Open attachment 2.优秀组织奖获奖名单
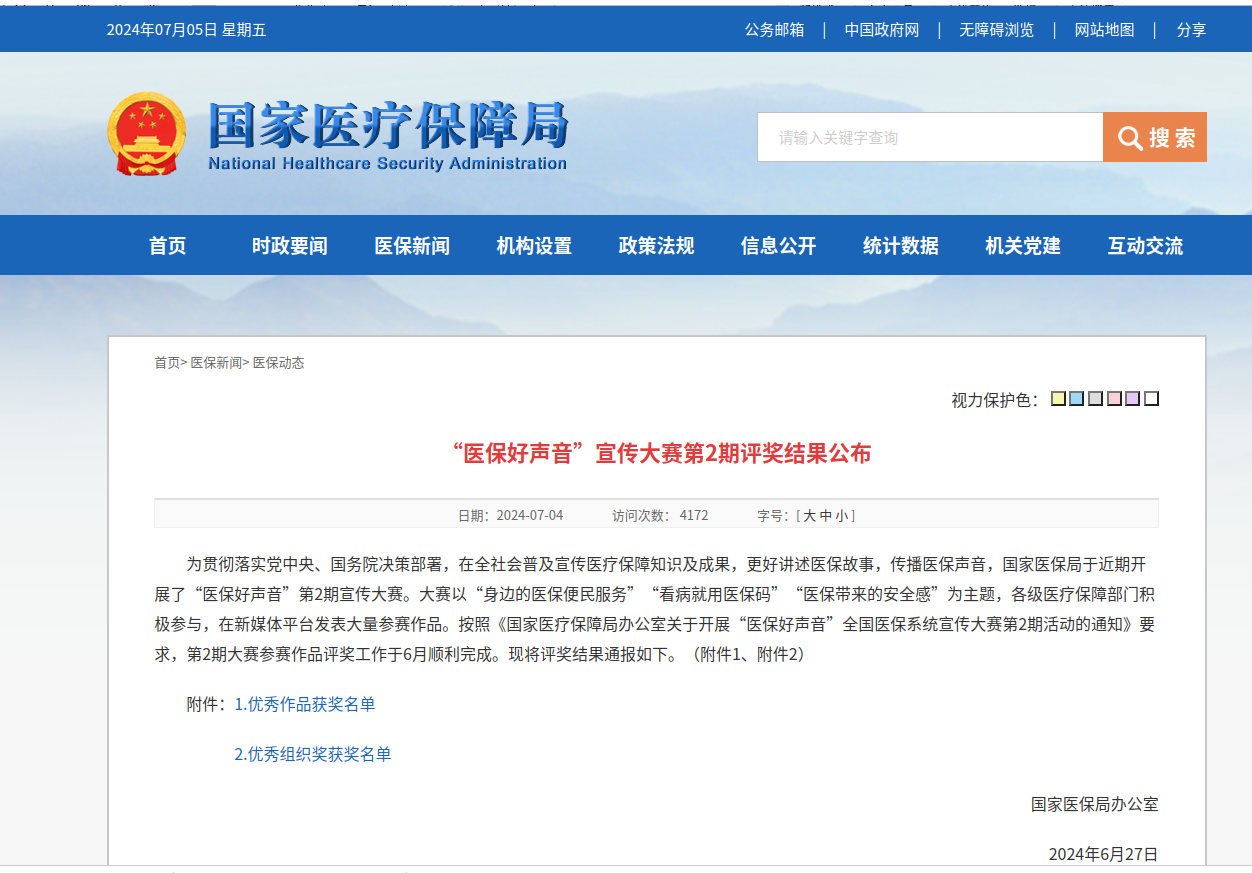 (313, 754)
